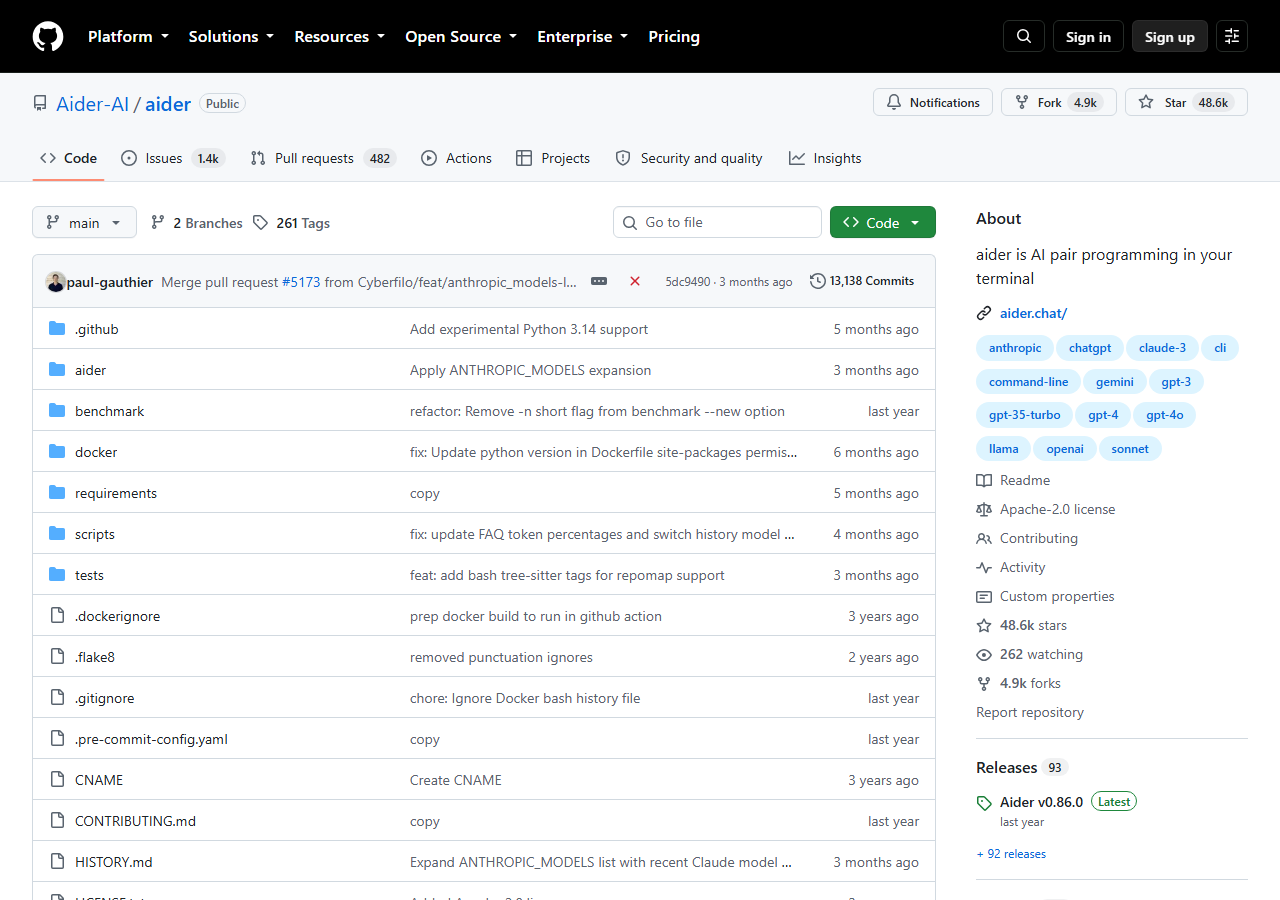The image size is (1280, 900).
Task: Open the .pre-commit-config.yaml file
Action: tap(151, 739)
